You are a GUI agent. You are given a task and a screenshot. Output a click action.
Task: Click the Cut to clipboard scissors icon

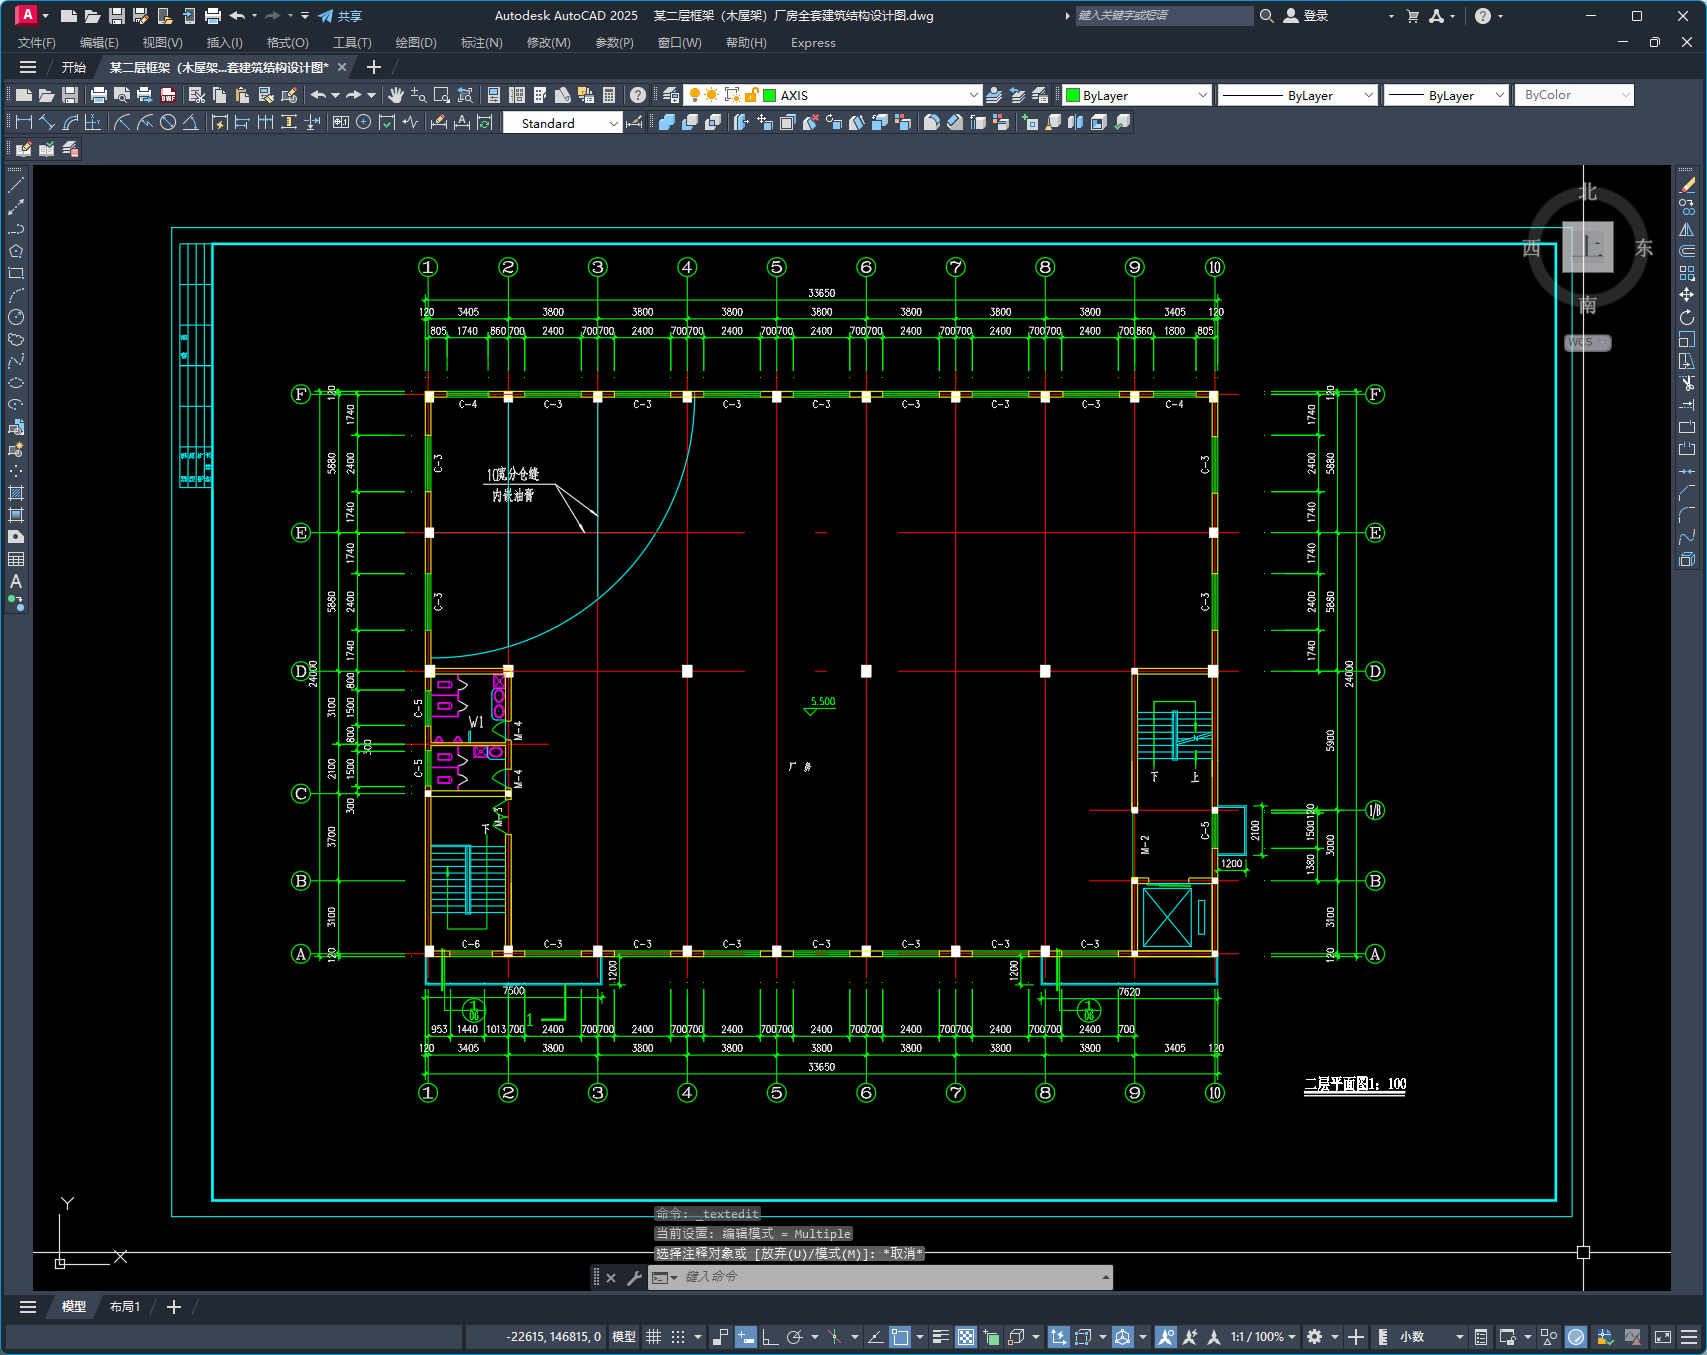click(x=196, y=95)
